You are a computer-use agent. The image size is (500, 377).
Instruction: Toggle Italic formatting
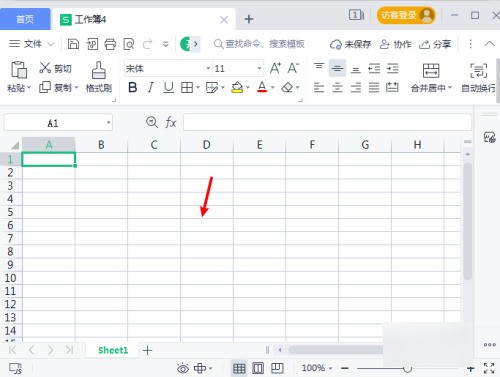coord(151,88)
